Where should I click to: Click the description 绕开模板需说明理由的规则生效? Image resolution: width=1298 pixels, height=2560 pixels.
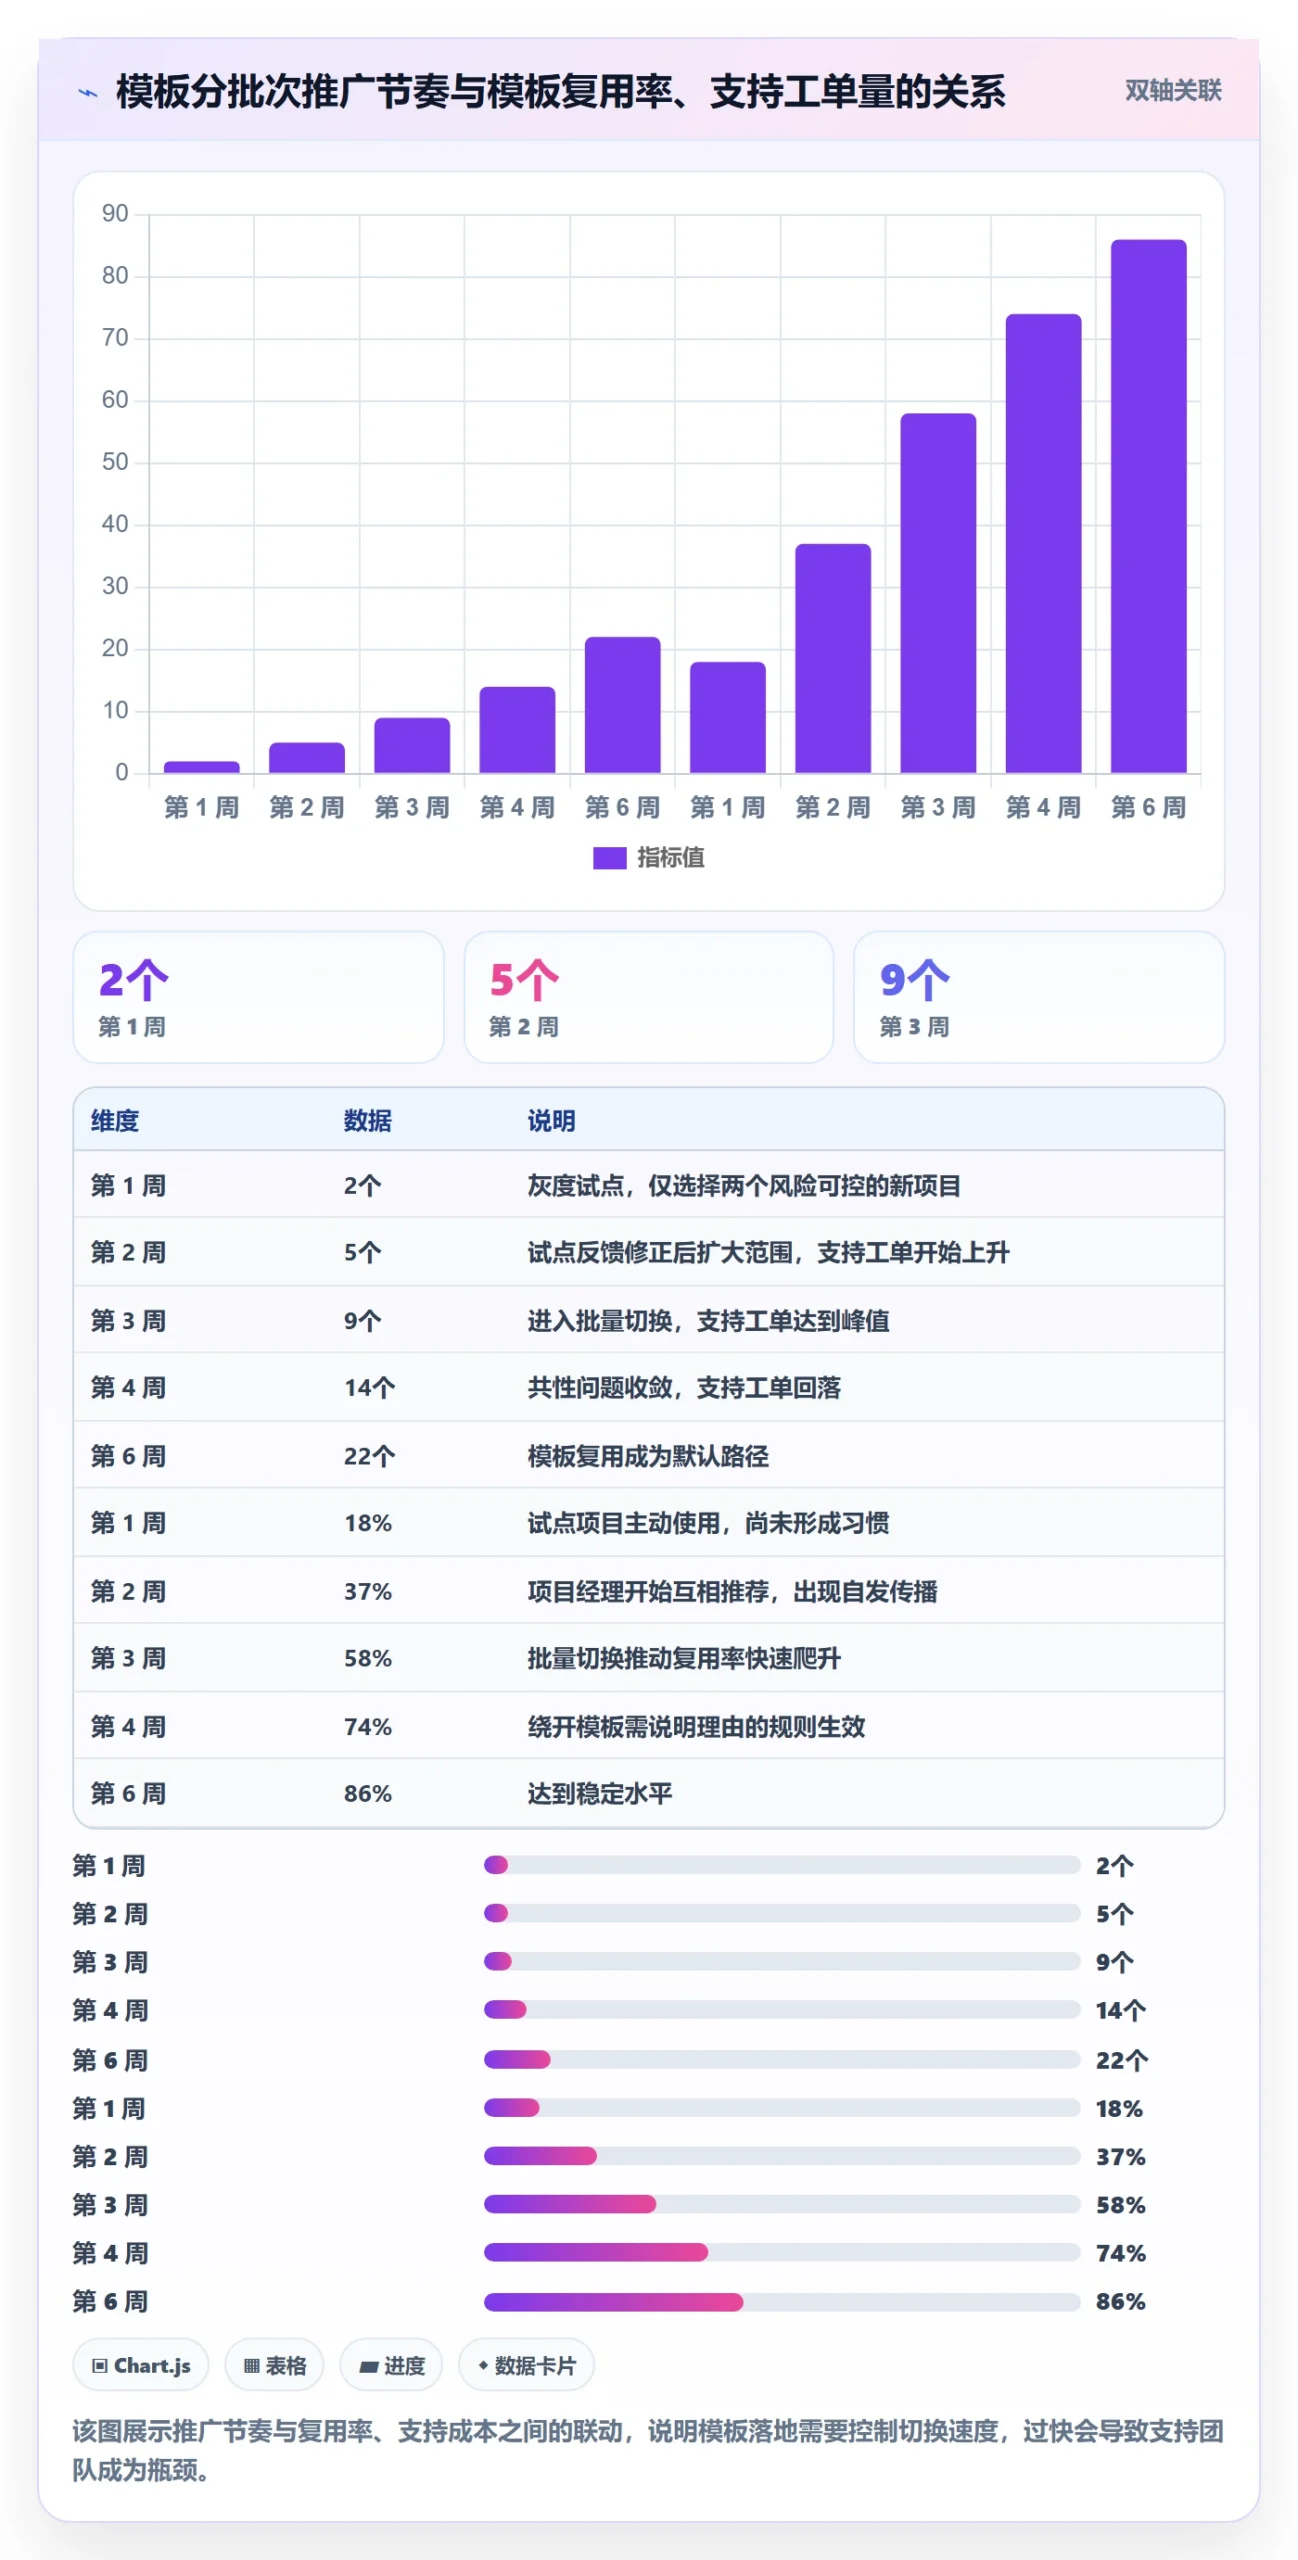pyautogui.click(x=696, y=1727)
